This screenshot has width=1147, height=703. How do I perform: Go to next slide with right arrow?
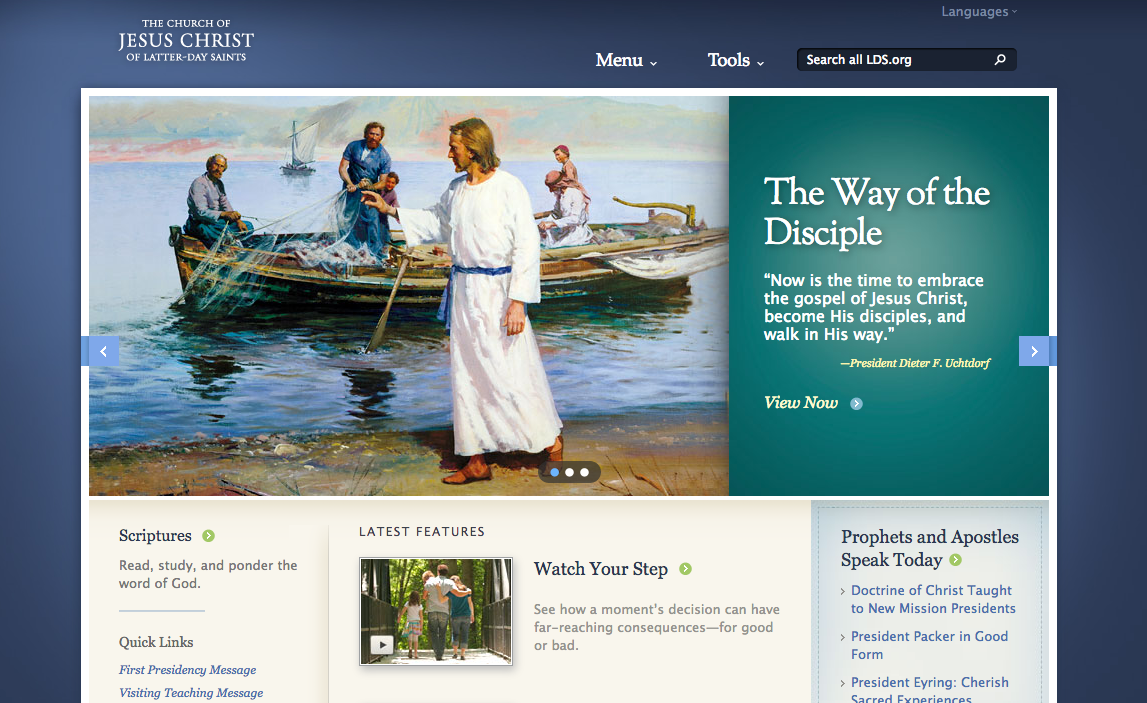[x=1034, y=351]
